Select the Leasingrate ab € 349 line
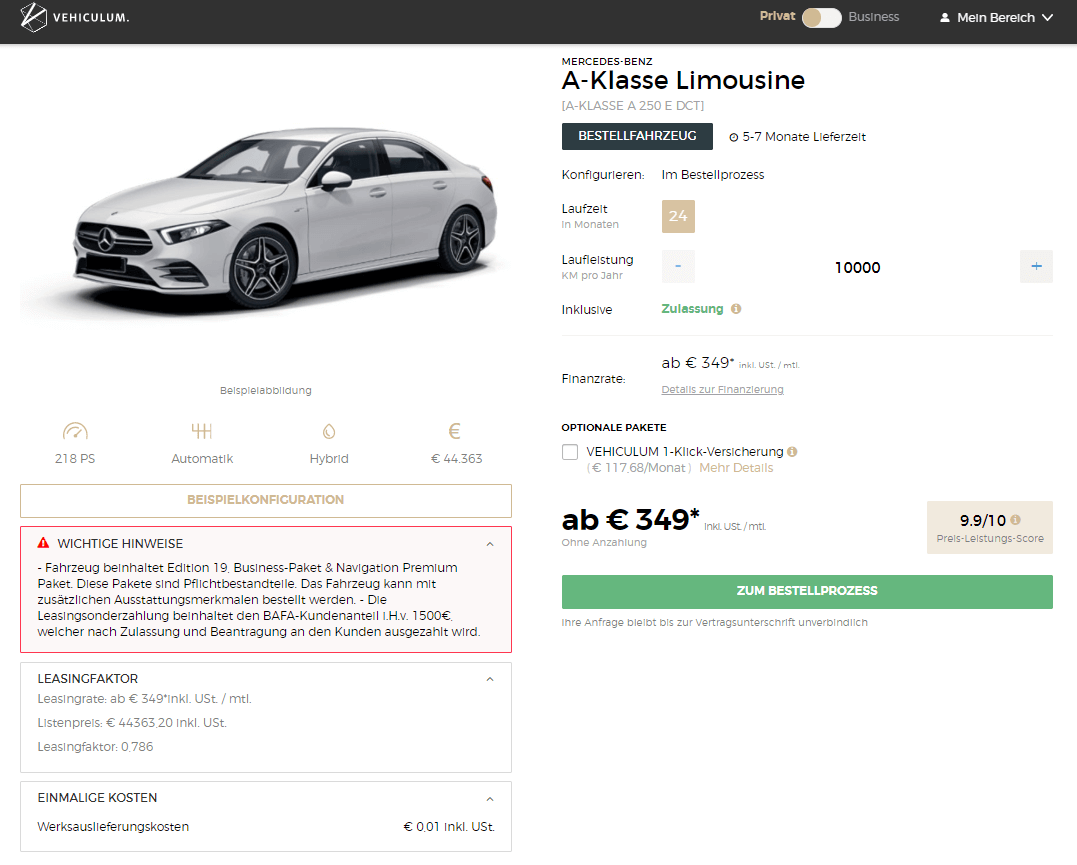Image resolution: width=1077 pixels, height=865 pixels. [x=144, y=699]
